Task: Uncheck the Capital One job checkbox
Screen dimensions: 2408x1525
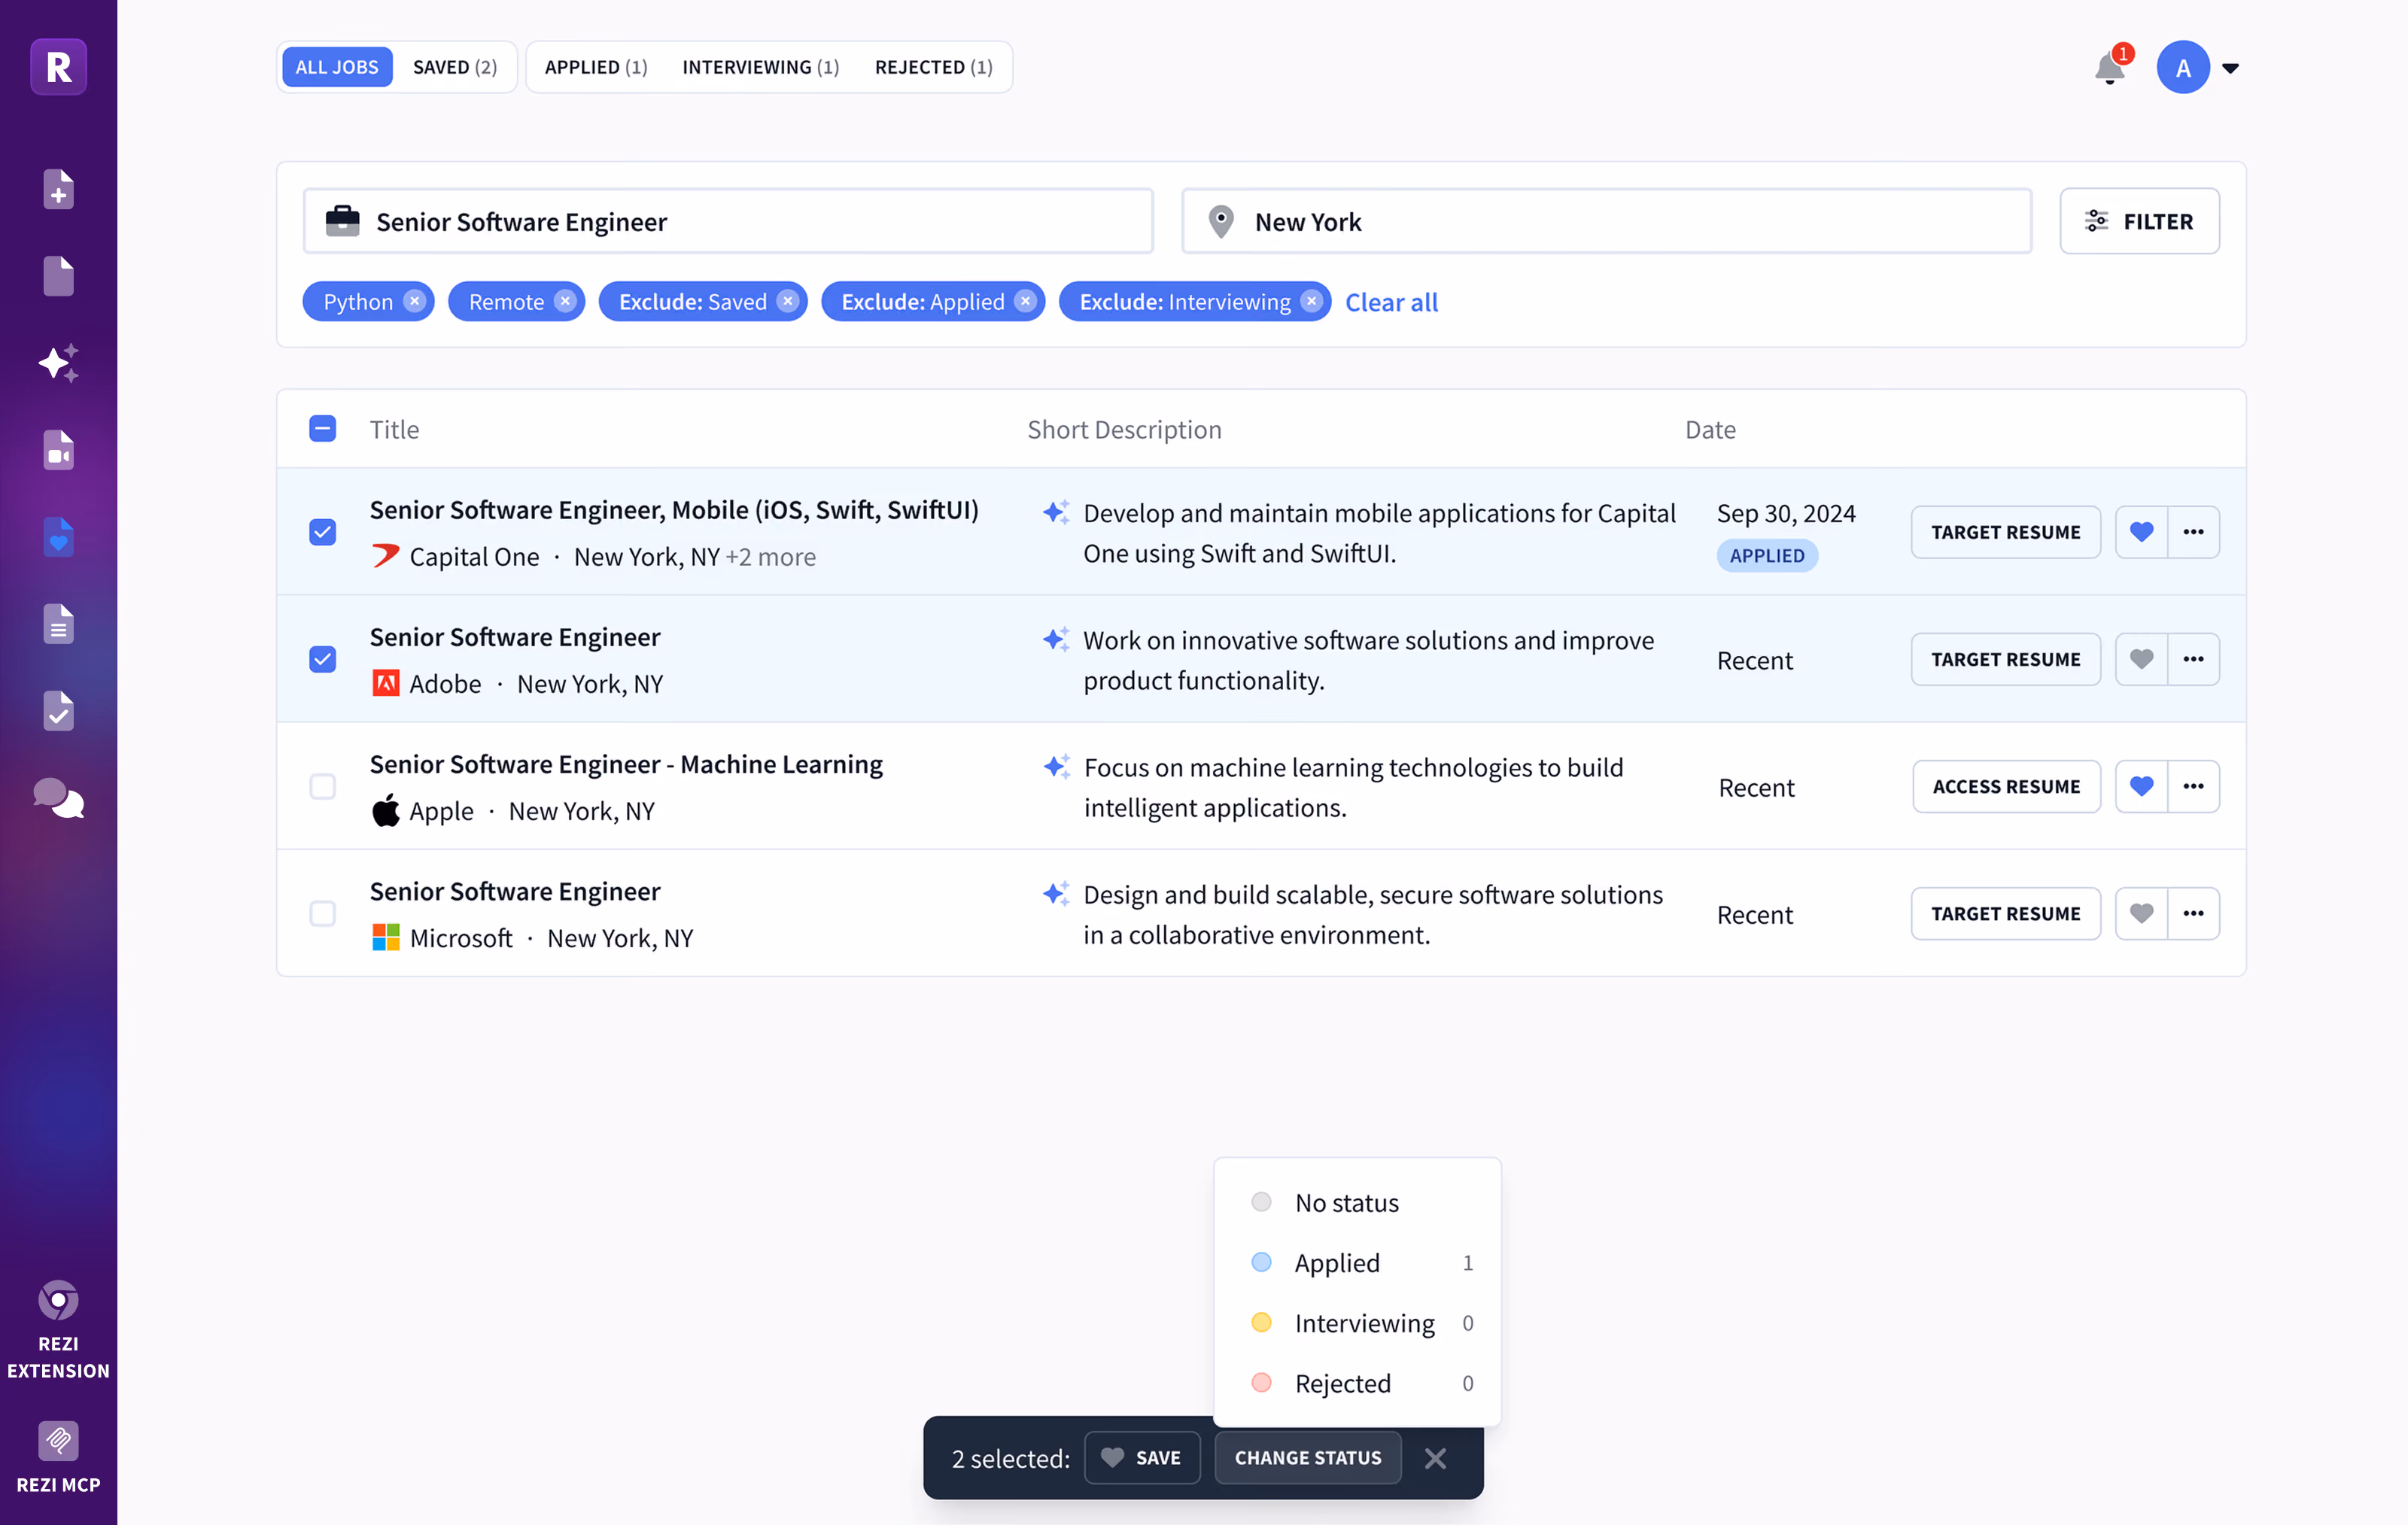Action: pyautogui.click(x=322, y=532)
